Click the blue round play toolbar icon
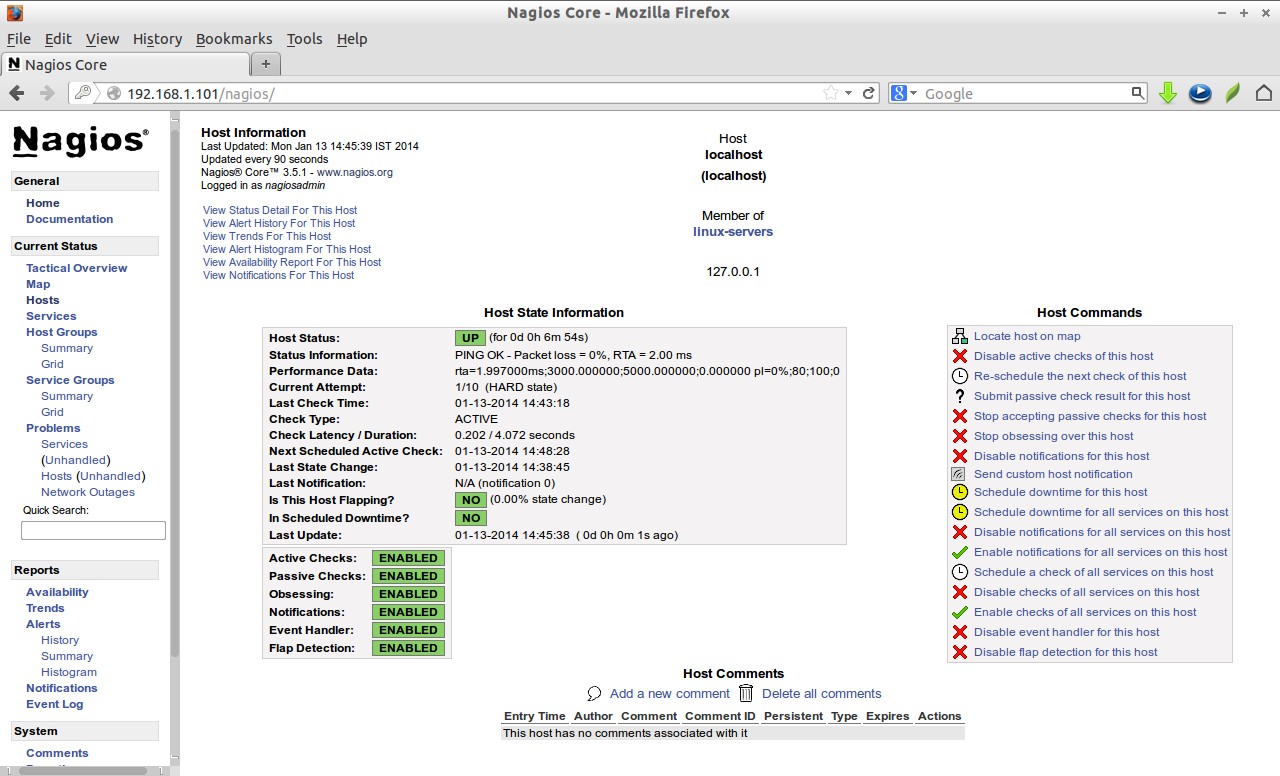The width and height of the screenshot is (1280, 776). click(1200, 93)
